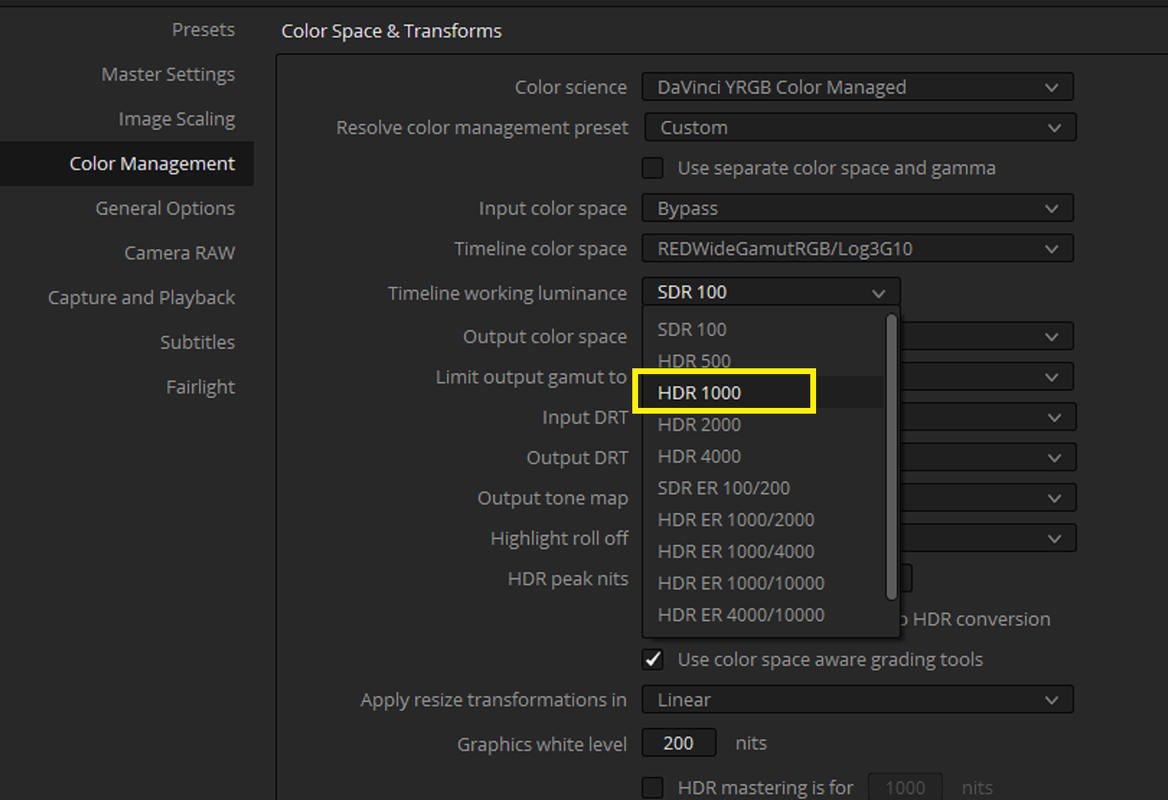Click the Highlight roll off dropdown arrow
Image resolution: width=1168 pixels, height=800 pixels.
[1055, 538]
